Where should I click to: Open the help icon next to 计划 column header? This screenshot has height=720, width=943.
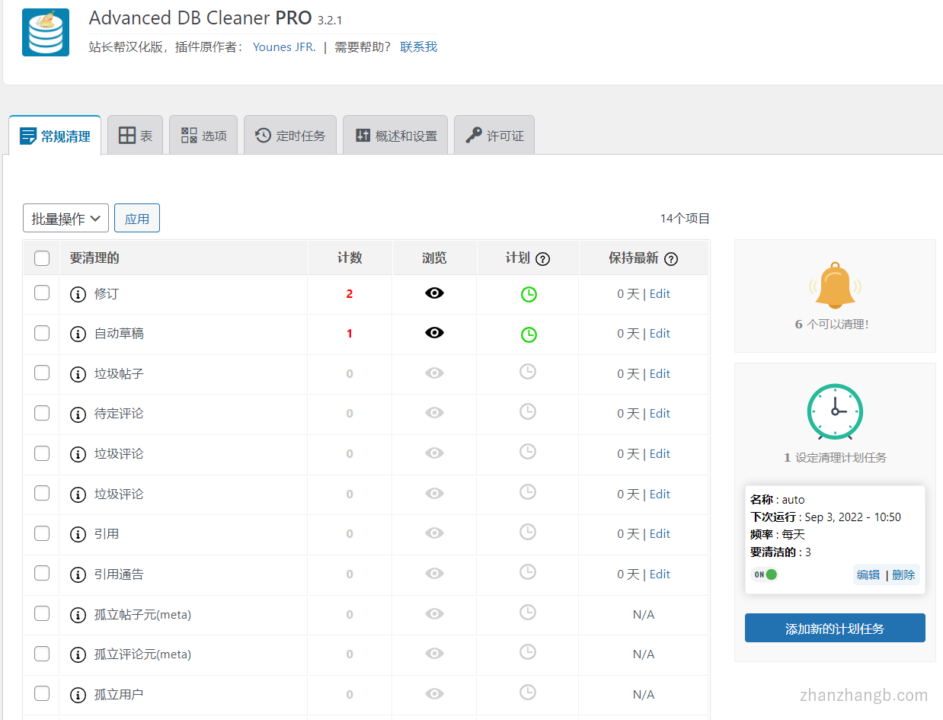click(x=541, y=257)
